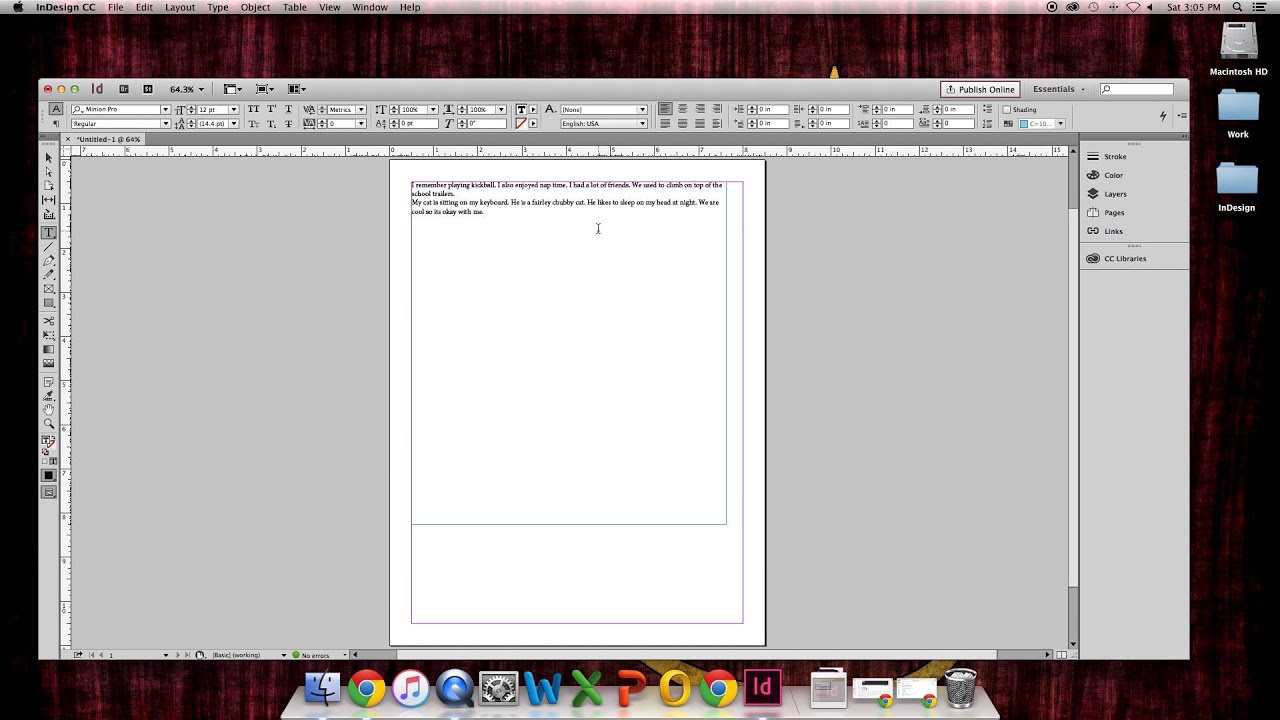The image size is (1280, 720).
Task: Open the English: USA language dropdown
Action: coord(642,123)
